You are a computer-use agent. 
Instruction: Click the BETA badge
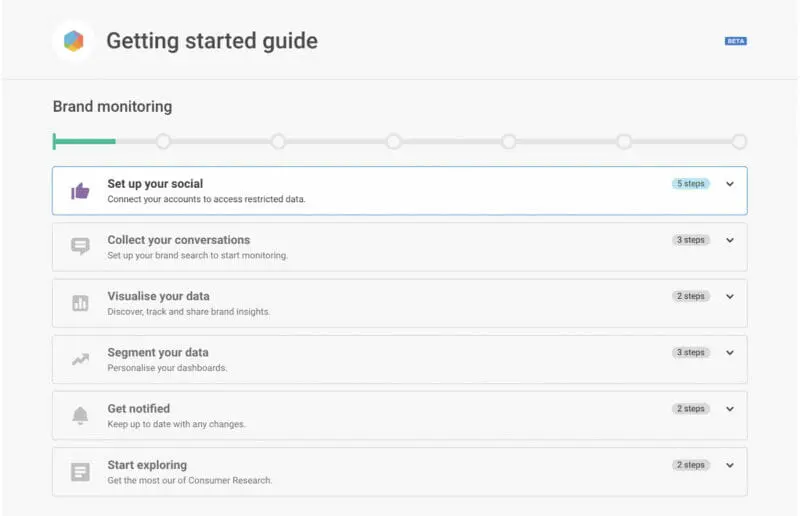click(736, 41)
